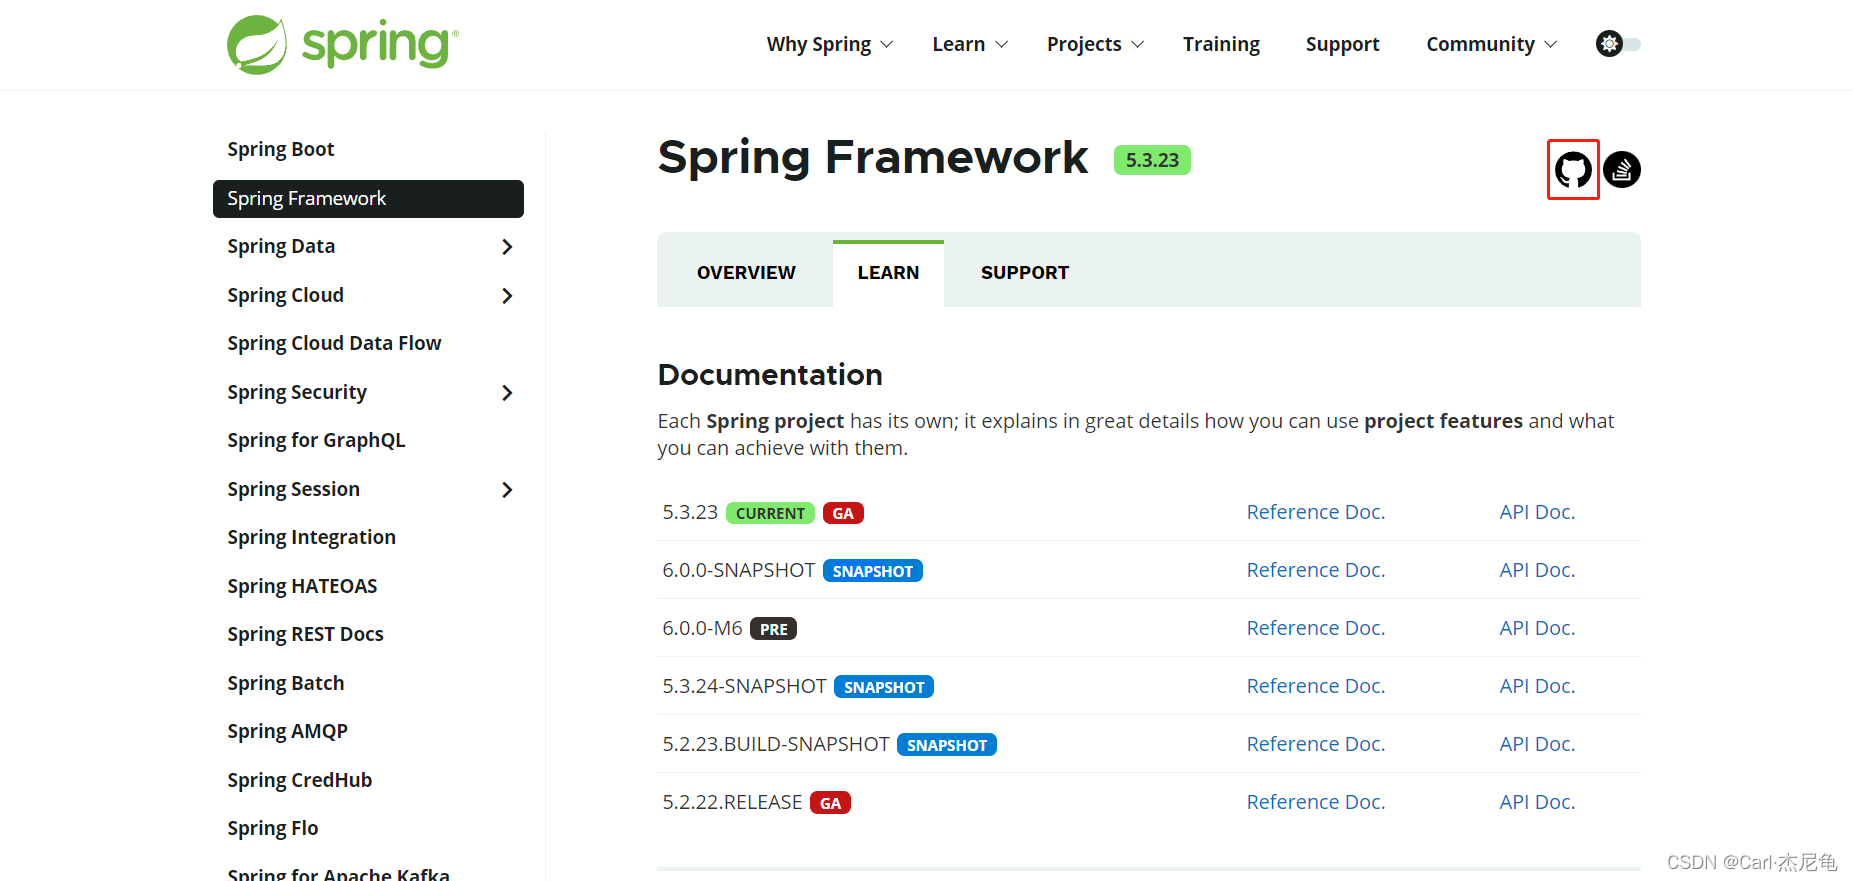
Task: Open the Training page
Action: (1221, 44)
